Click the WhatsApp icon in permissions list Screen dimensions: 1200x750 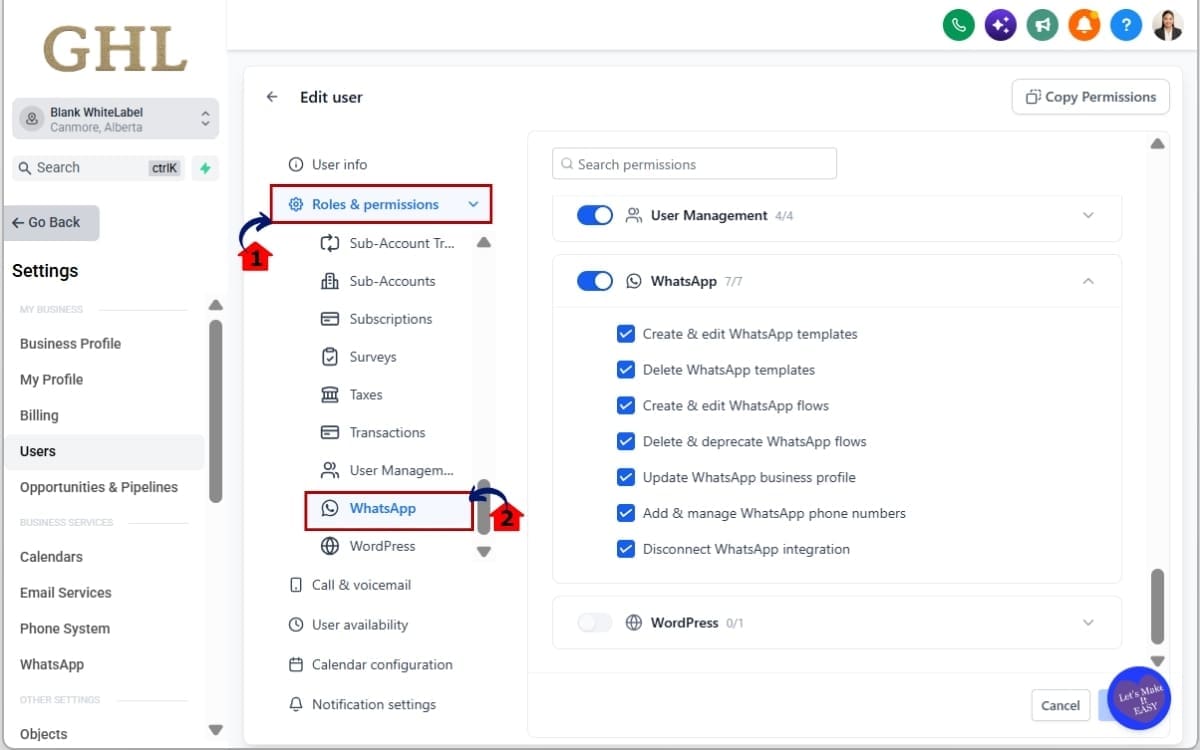tap(330, 508)
